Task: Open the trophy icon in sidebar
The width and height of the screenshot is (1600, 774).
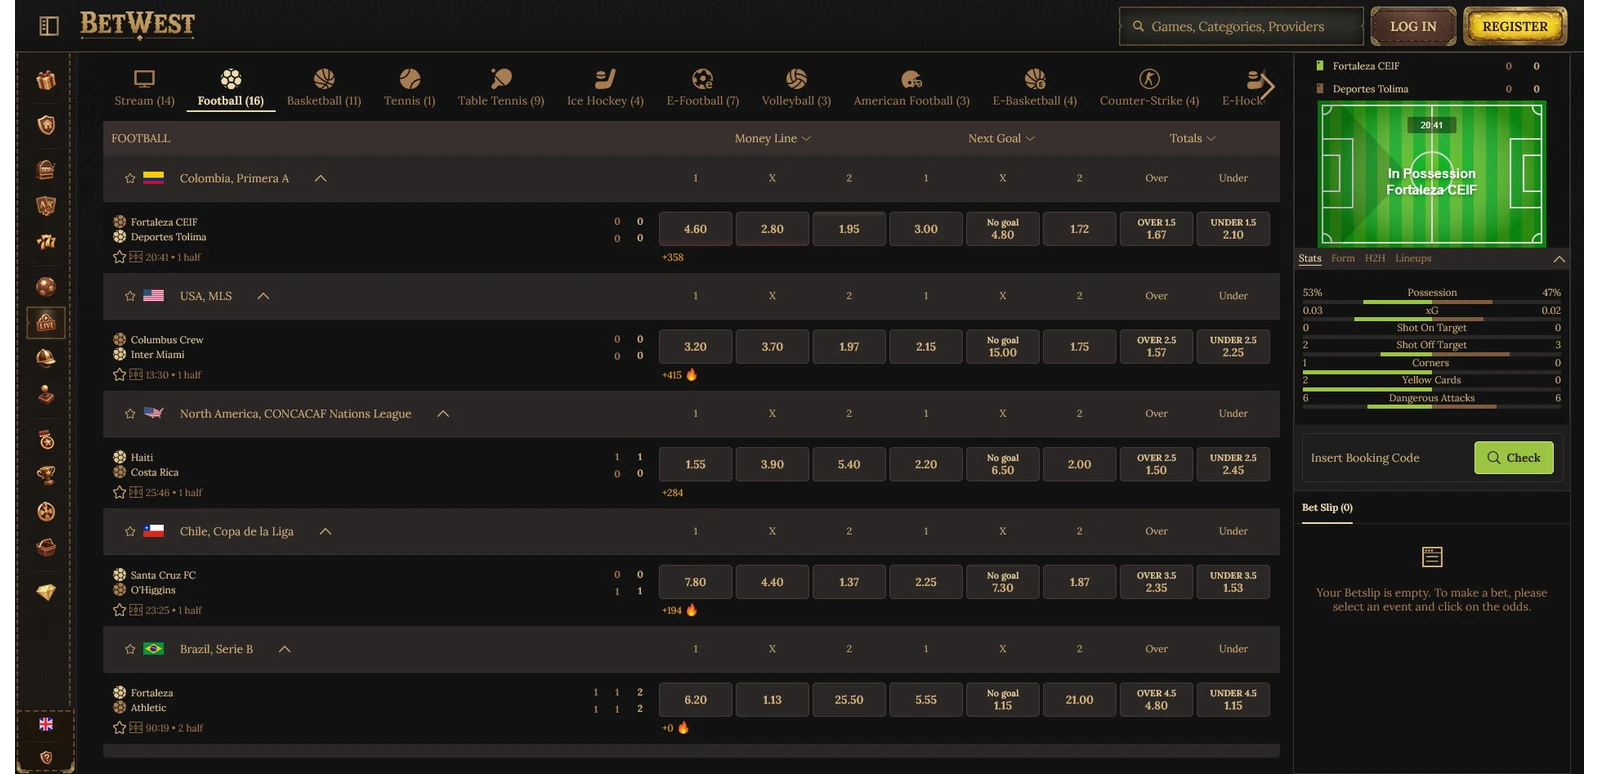Action: pyautogui.click(x=46, y=475)
